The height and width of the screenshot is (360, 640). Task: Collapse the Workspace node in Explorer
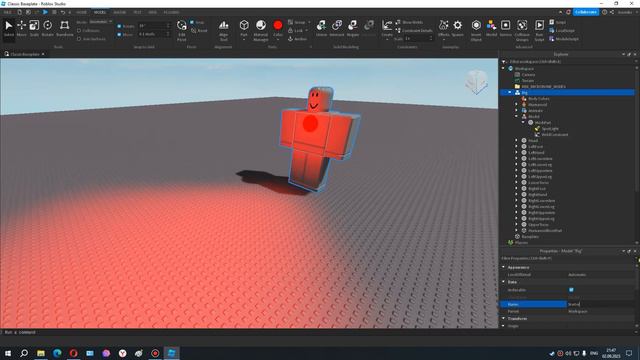[x=503, y=69]
